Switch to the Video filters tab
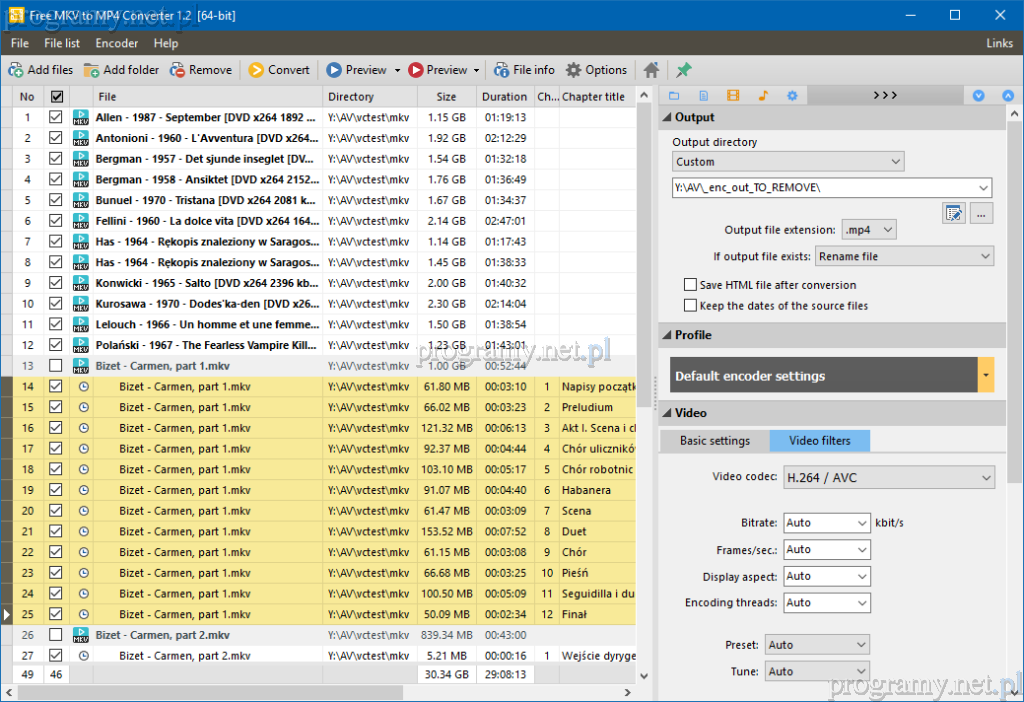The height and width of the screenshot is (702, 1024). [x=819, y=441]
